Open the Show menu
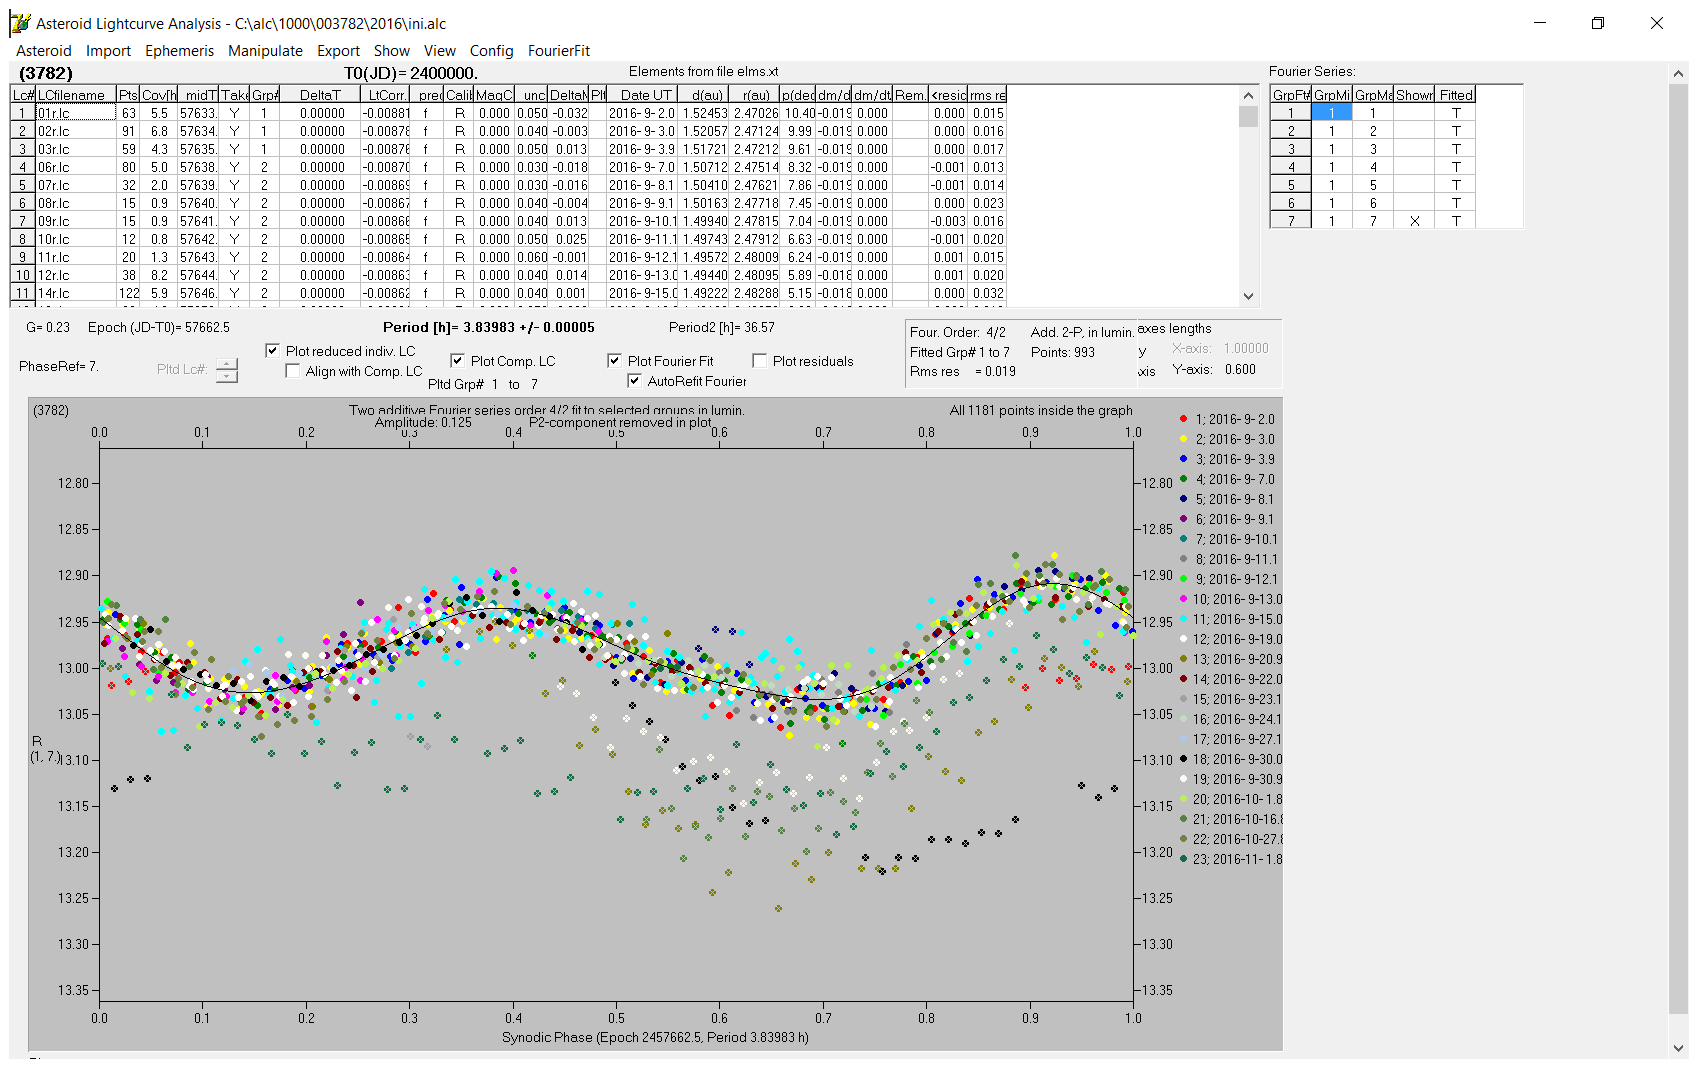Screen dimensions: 1698x1068 coord(391,51)
